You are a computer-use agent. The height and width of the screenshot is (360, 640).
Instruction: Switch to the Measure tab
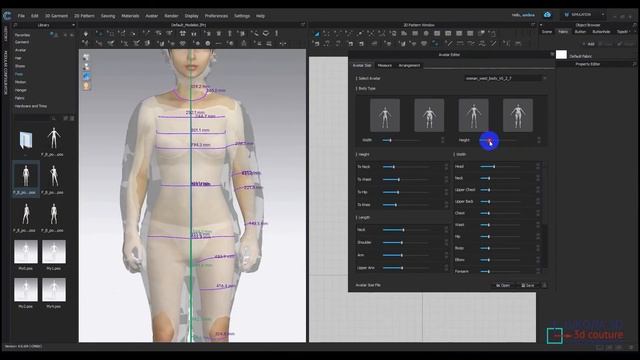pyautogui.click(x=384, y=65)
